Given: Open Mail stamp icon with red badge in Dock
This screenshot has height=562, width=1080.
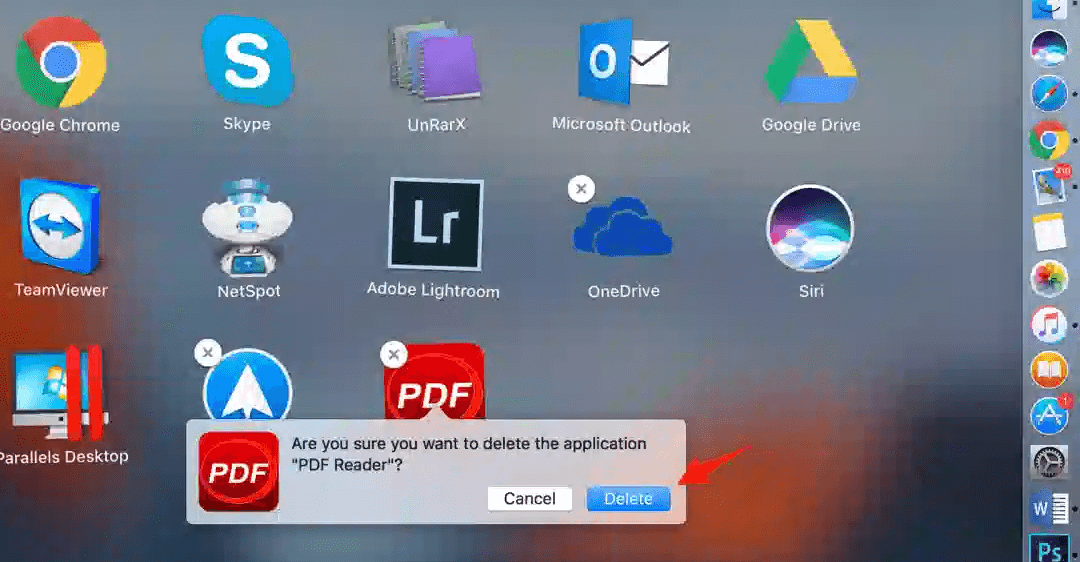Looking at the screenshot, I should coord(1050,185).
